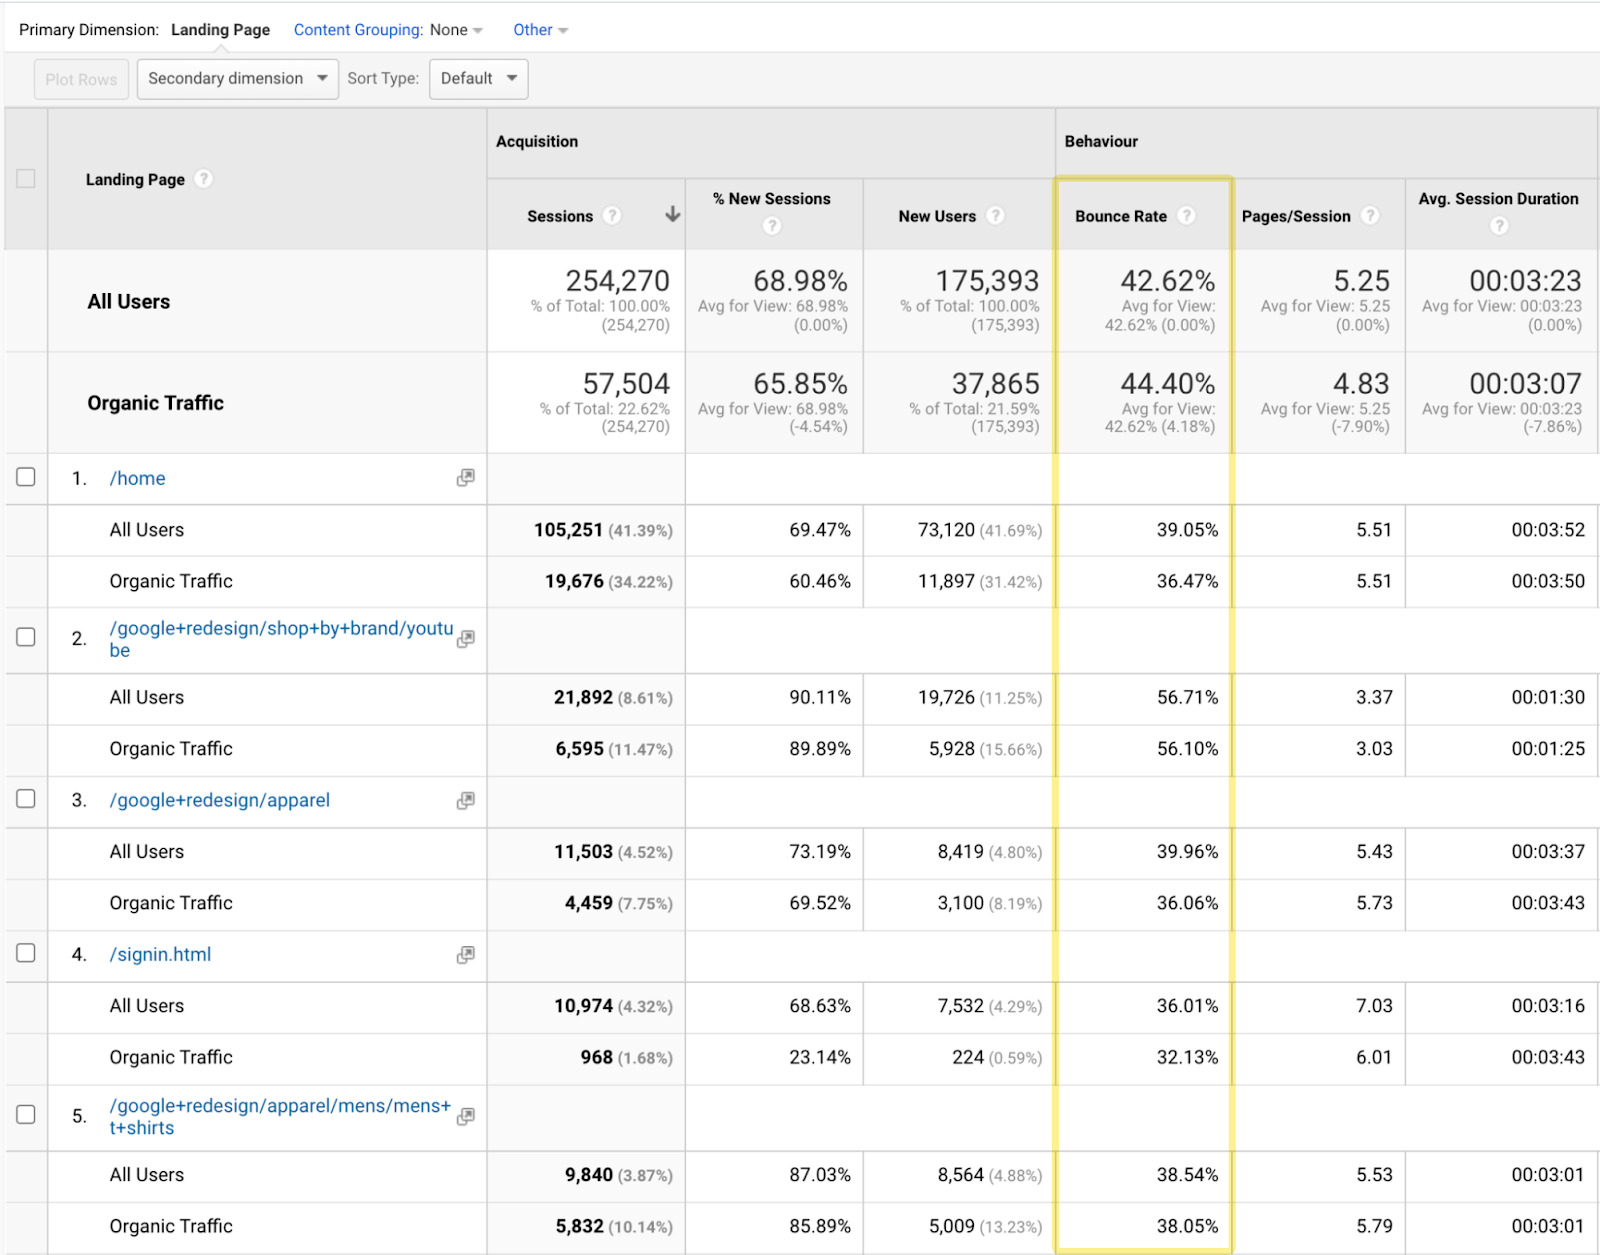
Task: Open the /google+redesign/apparel landing page link
Action: pyautogui.click(x=220, y=800)
